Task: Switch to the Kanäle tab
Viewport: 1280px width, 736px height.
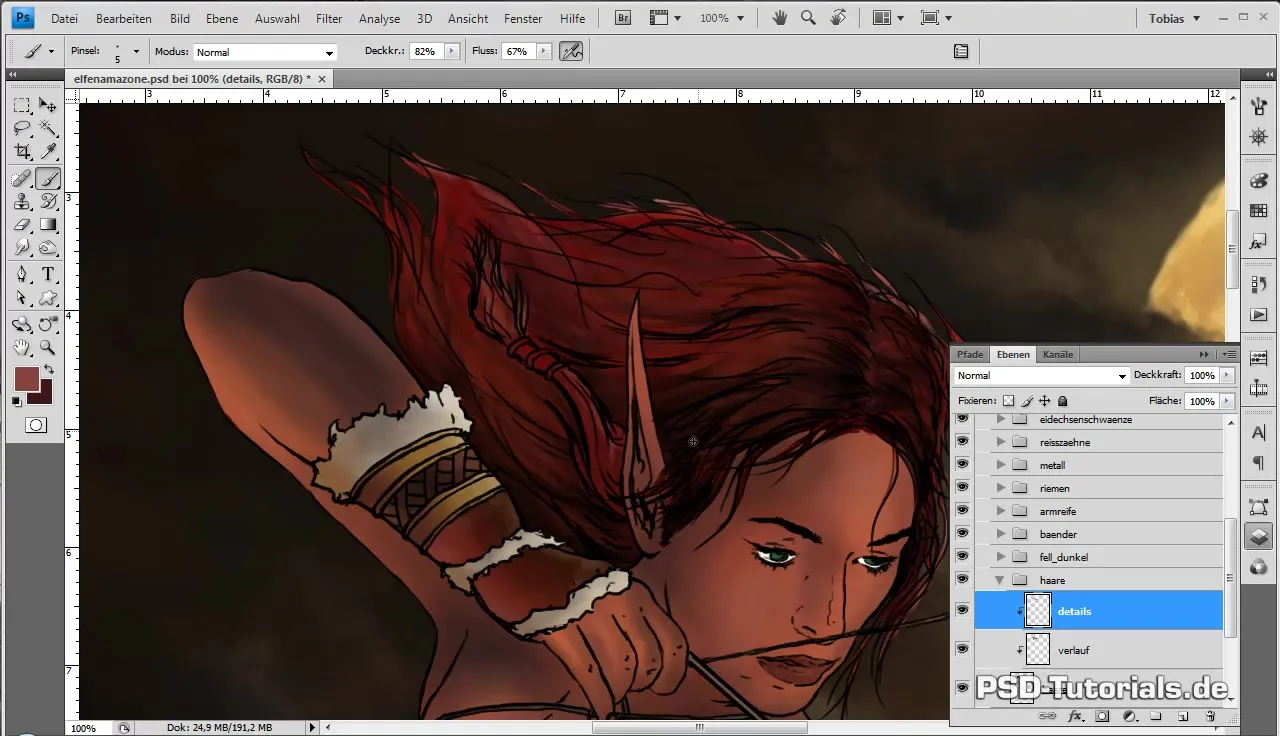Action: pyautogui.click(x=1058, y=354)
